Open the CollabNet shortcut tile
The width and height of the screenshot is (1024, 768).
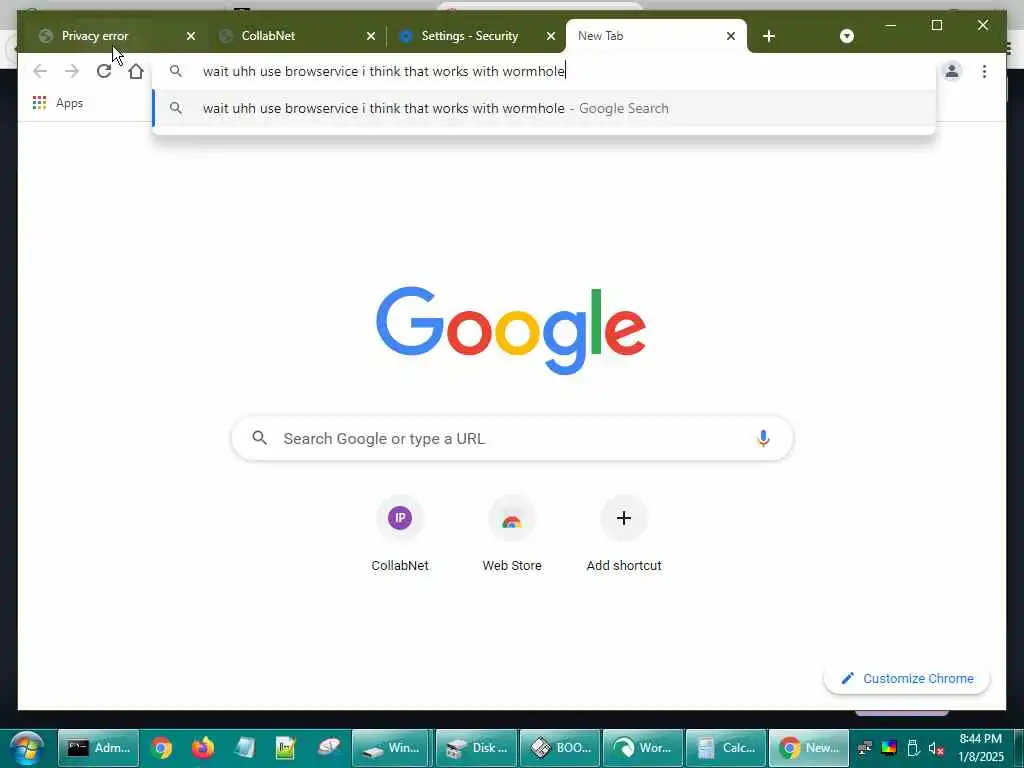[400, 534]
